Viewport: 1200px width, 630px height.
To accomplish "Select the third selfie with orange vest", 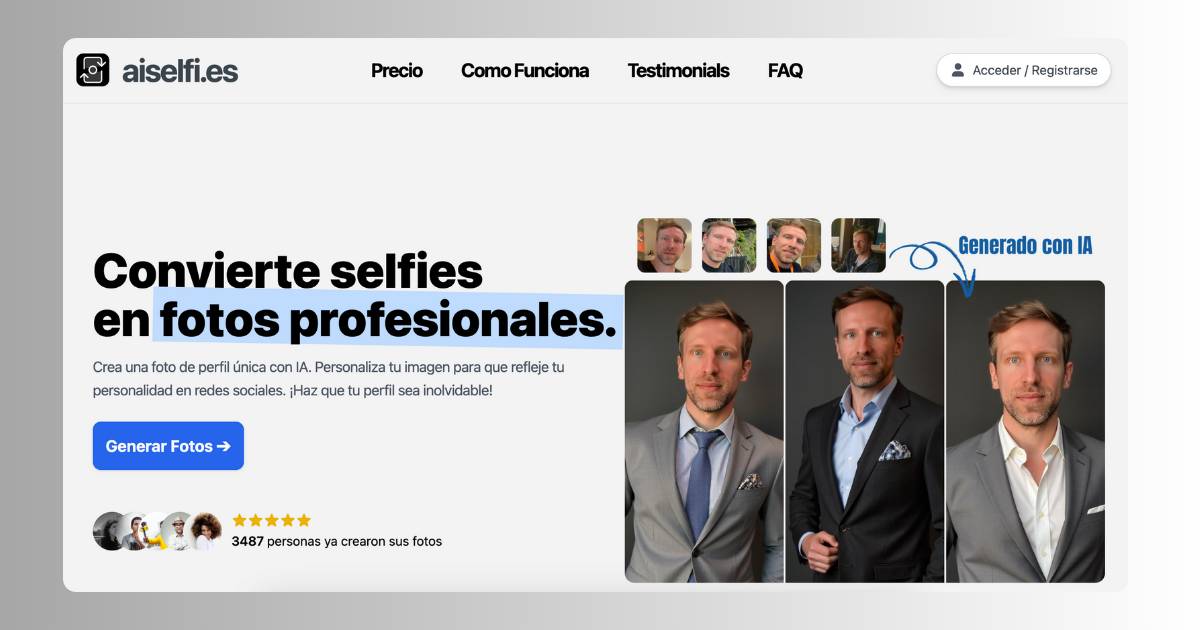I will click(x=794, y=245).
